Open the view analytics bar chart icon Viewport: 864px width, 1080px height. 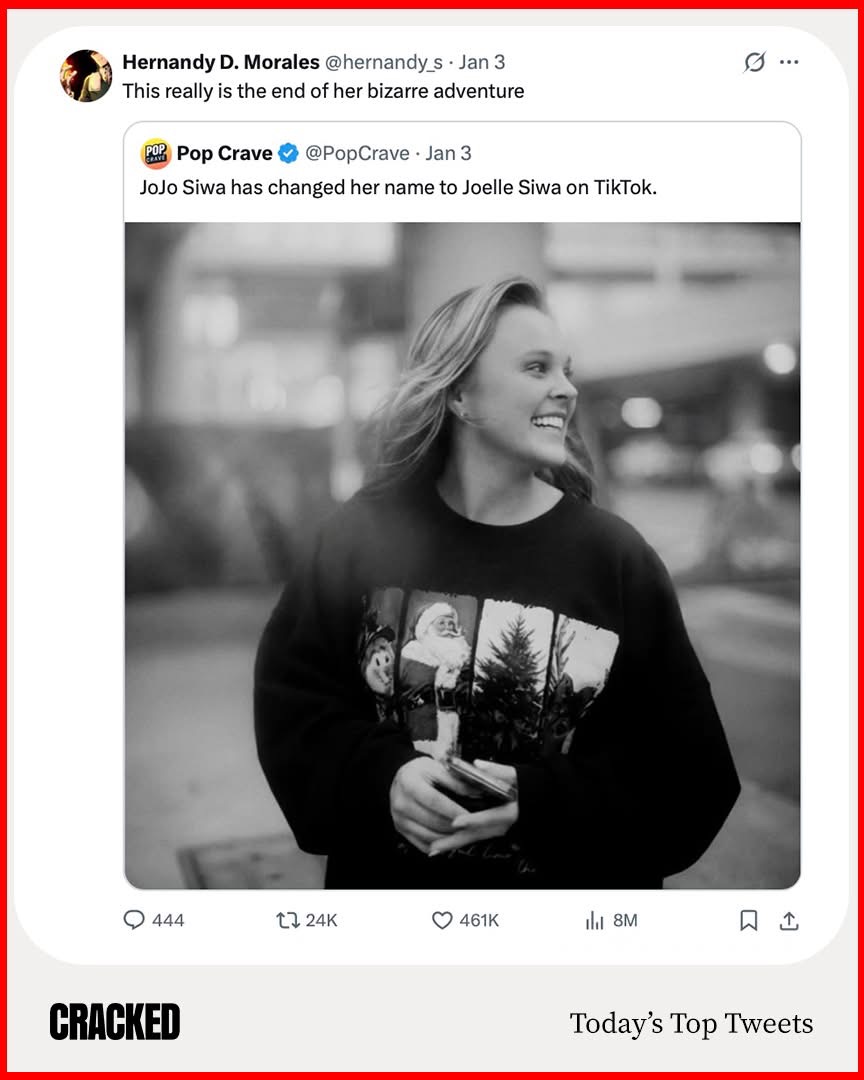tap(595, 920)
